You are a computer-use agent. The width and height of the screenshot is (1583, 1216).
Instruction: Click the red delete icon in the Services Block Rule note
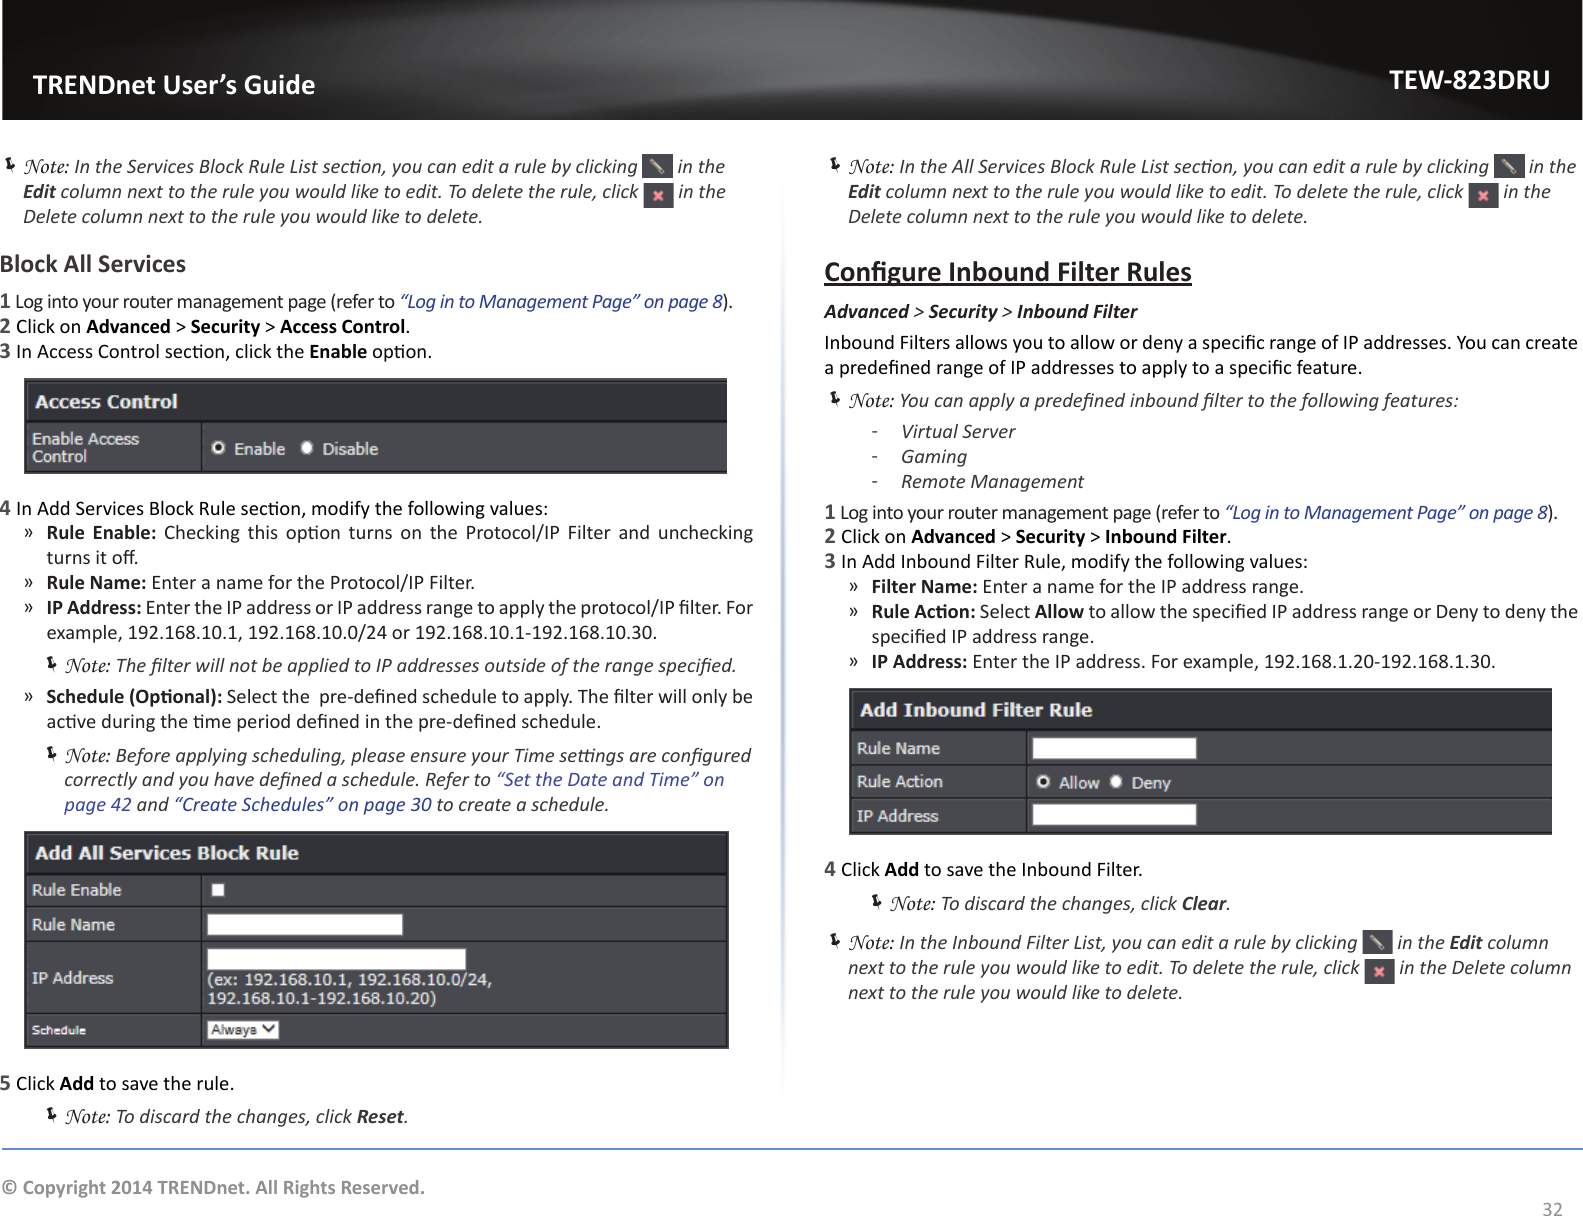coord(658,195)
